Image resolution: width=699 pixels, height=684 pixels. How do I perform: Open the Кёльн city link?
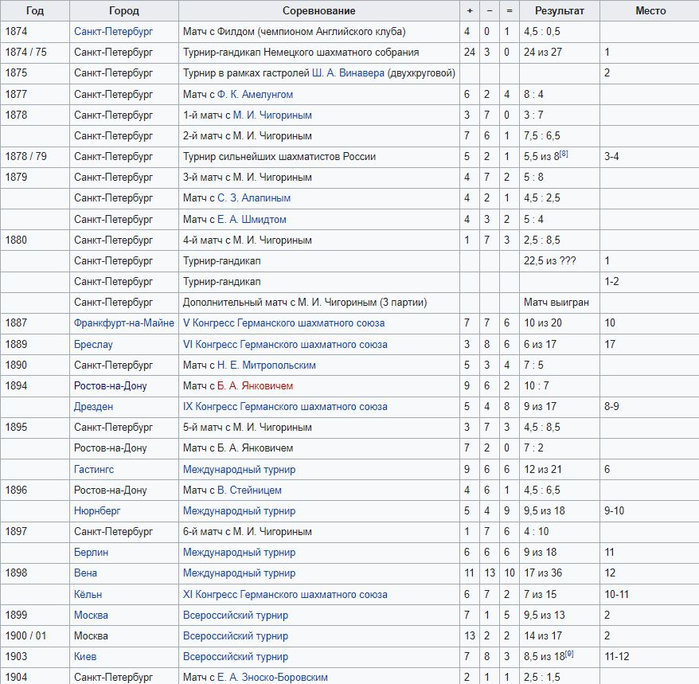88,595
